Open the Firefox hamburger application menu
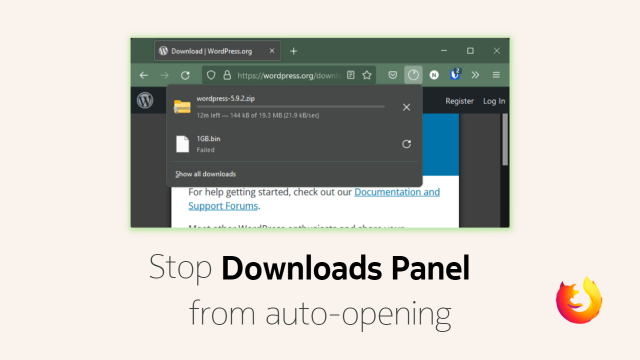Viewport: 640px width, 360px height. click(496, 75)
